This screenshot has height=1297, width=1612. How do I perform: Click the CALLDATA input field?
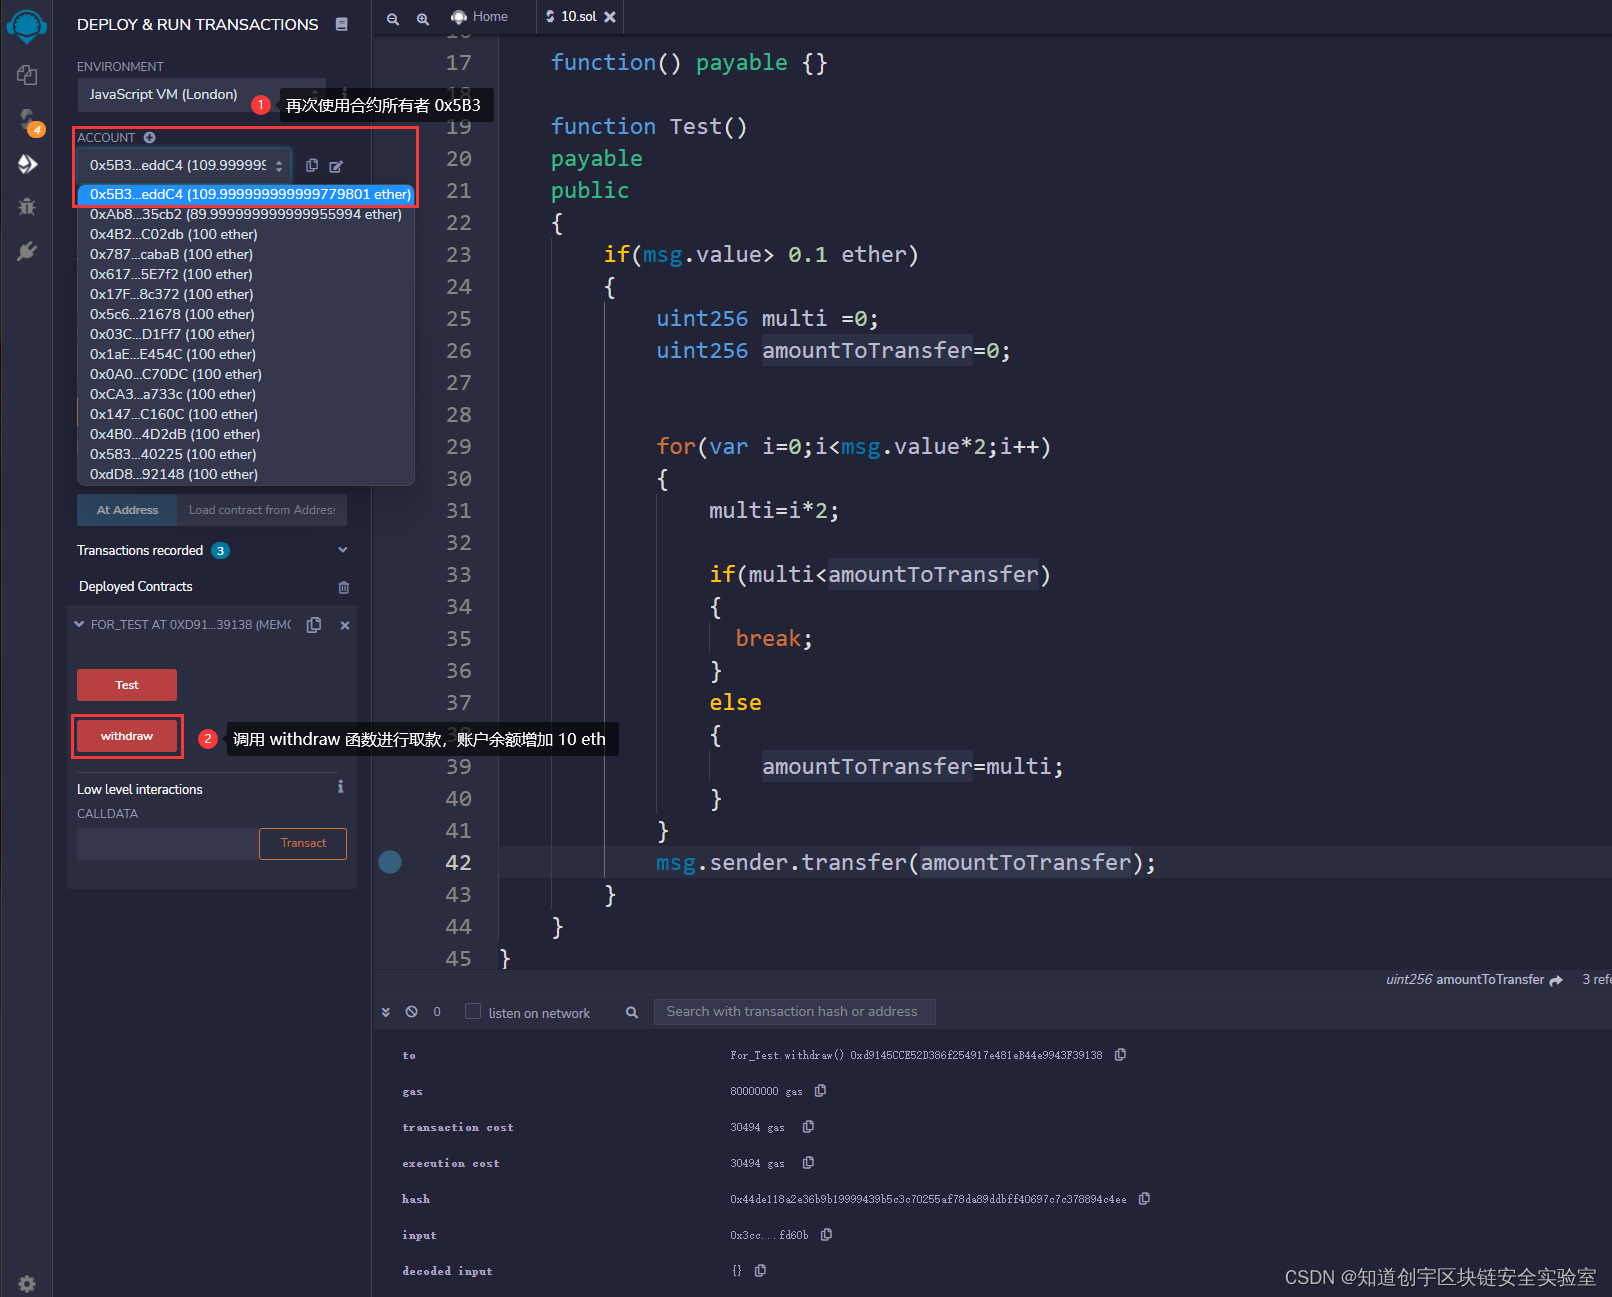[168, 844]
